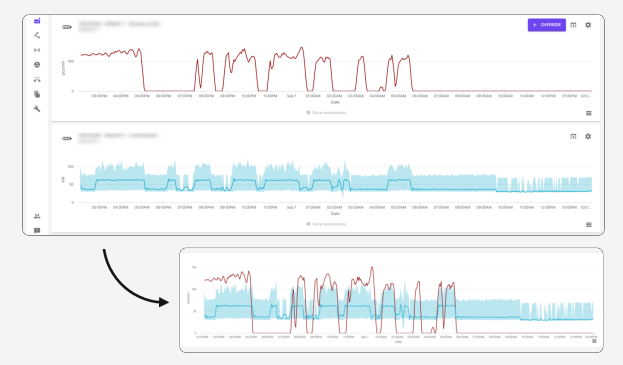This screenshot has width=623, height=365.
Task: Select the globe icon in sidebar
Action: (x=37, y=65)
